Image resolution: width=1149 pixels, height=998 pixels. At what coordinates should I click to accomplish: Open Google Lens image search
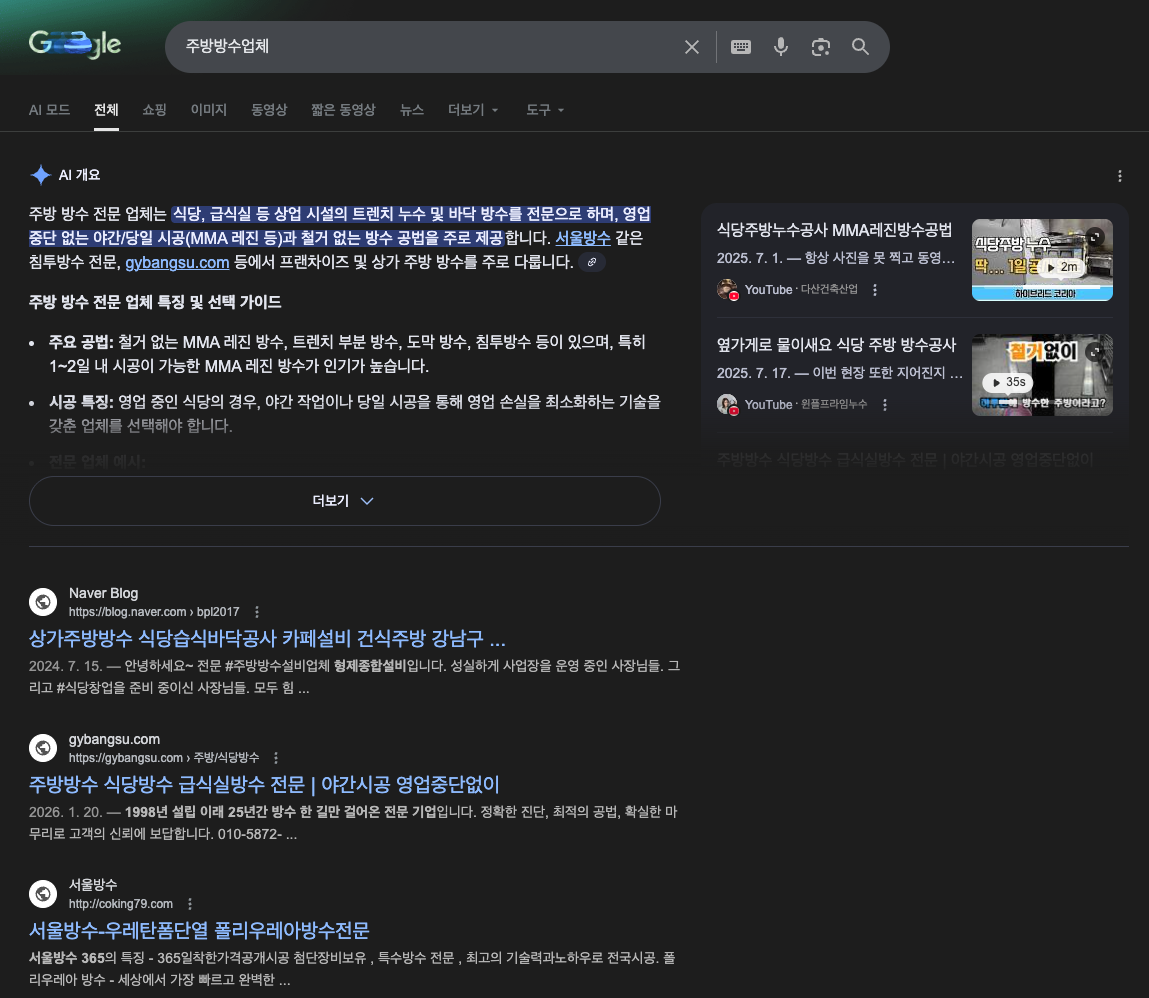(821, 46)
